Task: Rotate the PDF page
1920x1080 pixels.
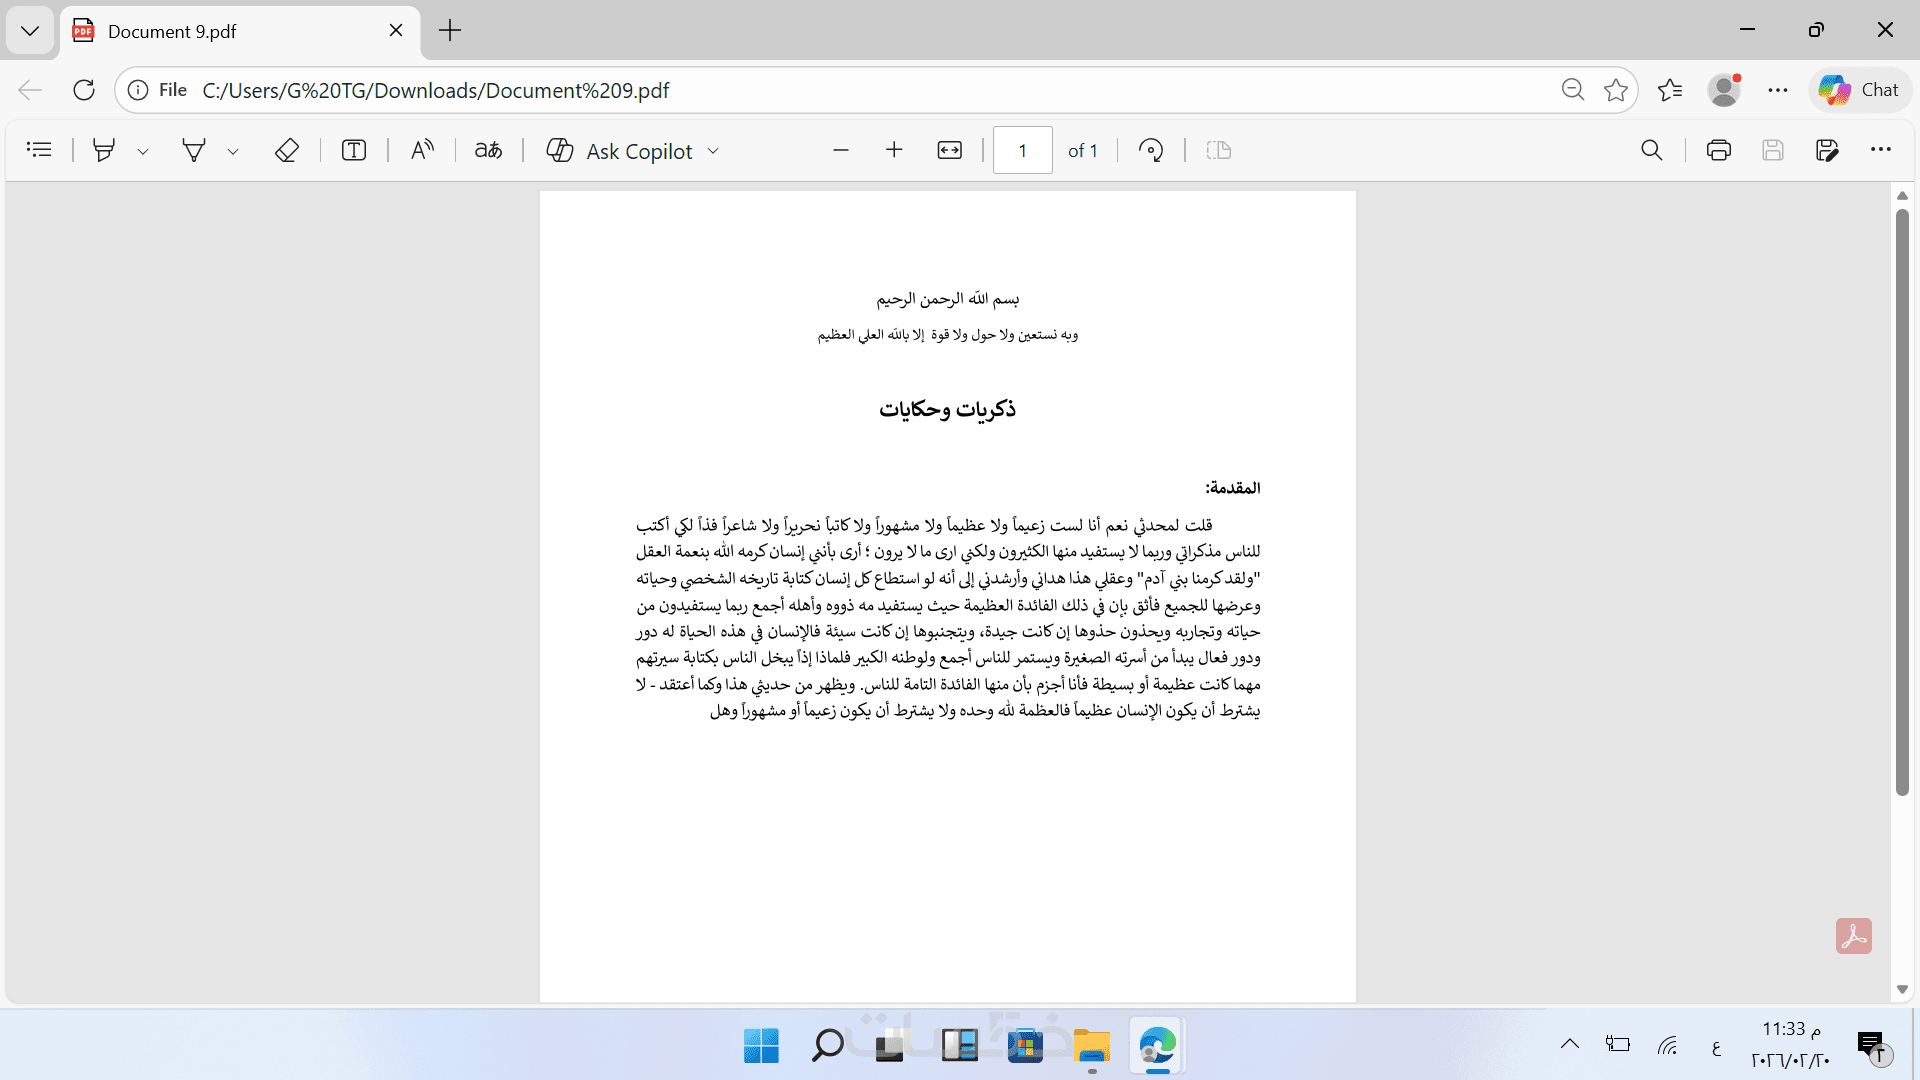Action: click(x=1151, y=150)
